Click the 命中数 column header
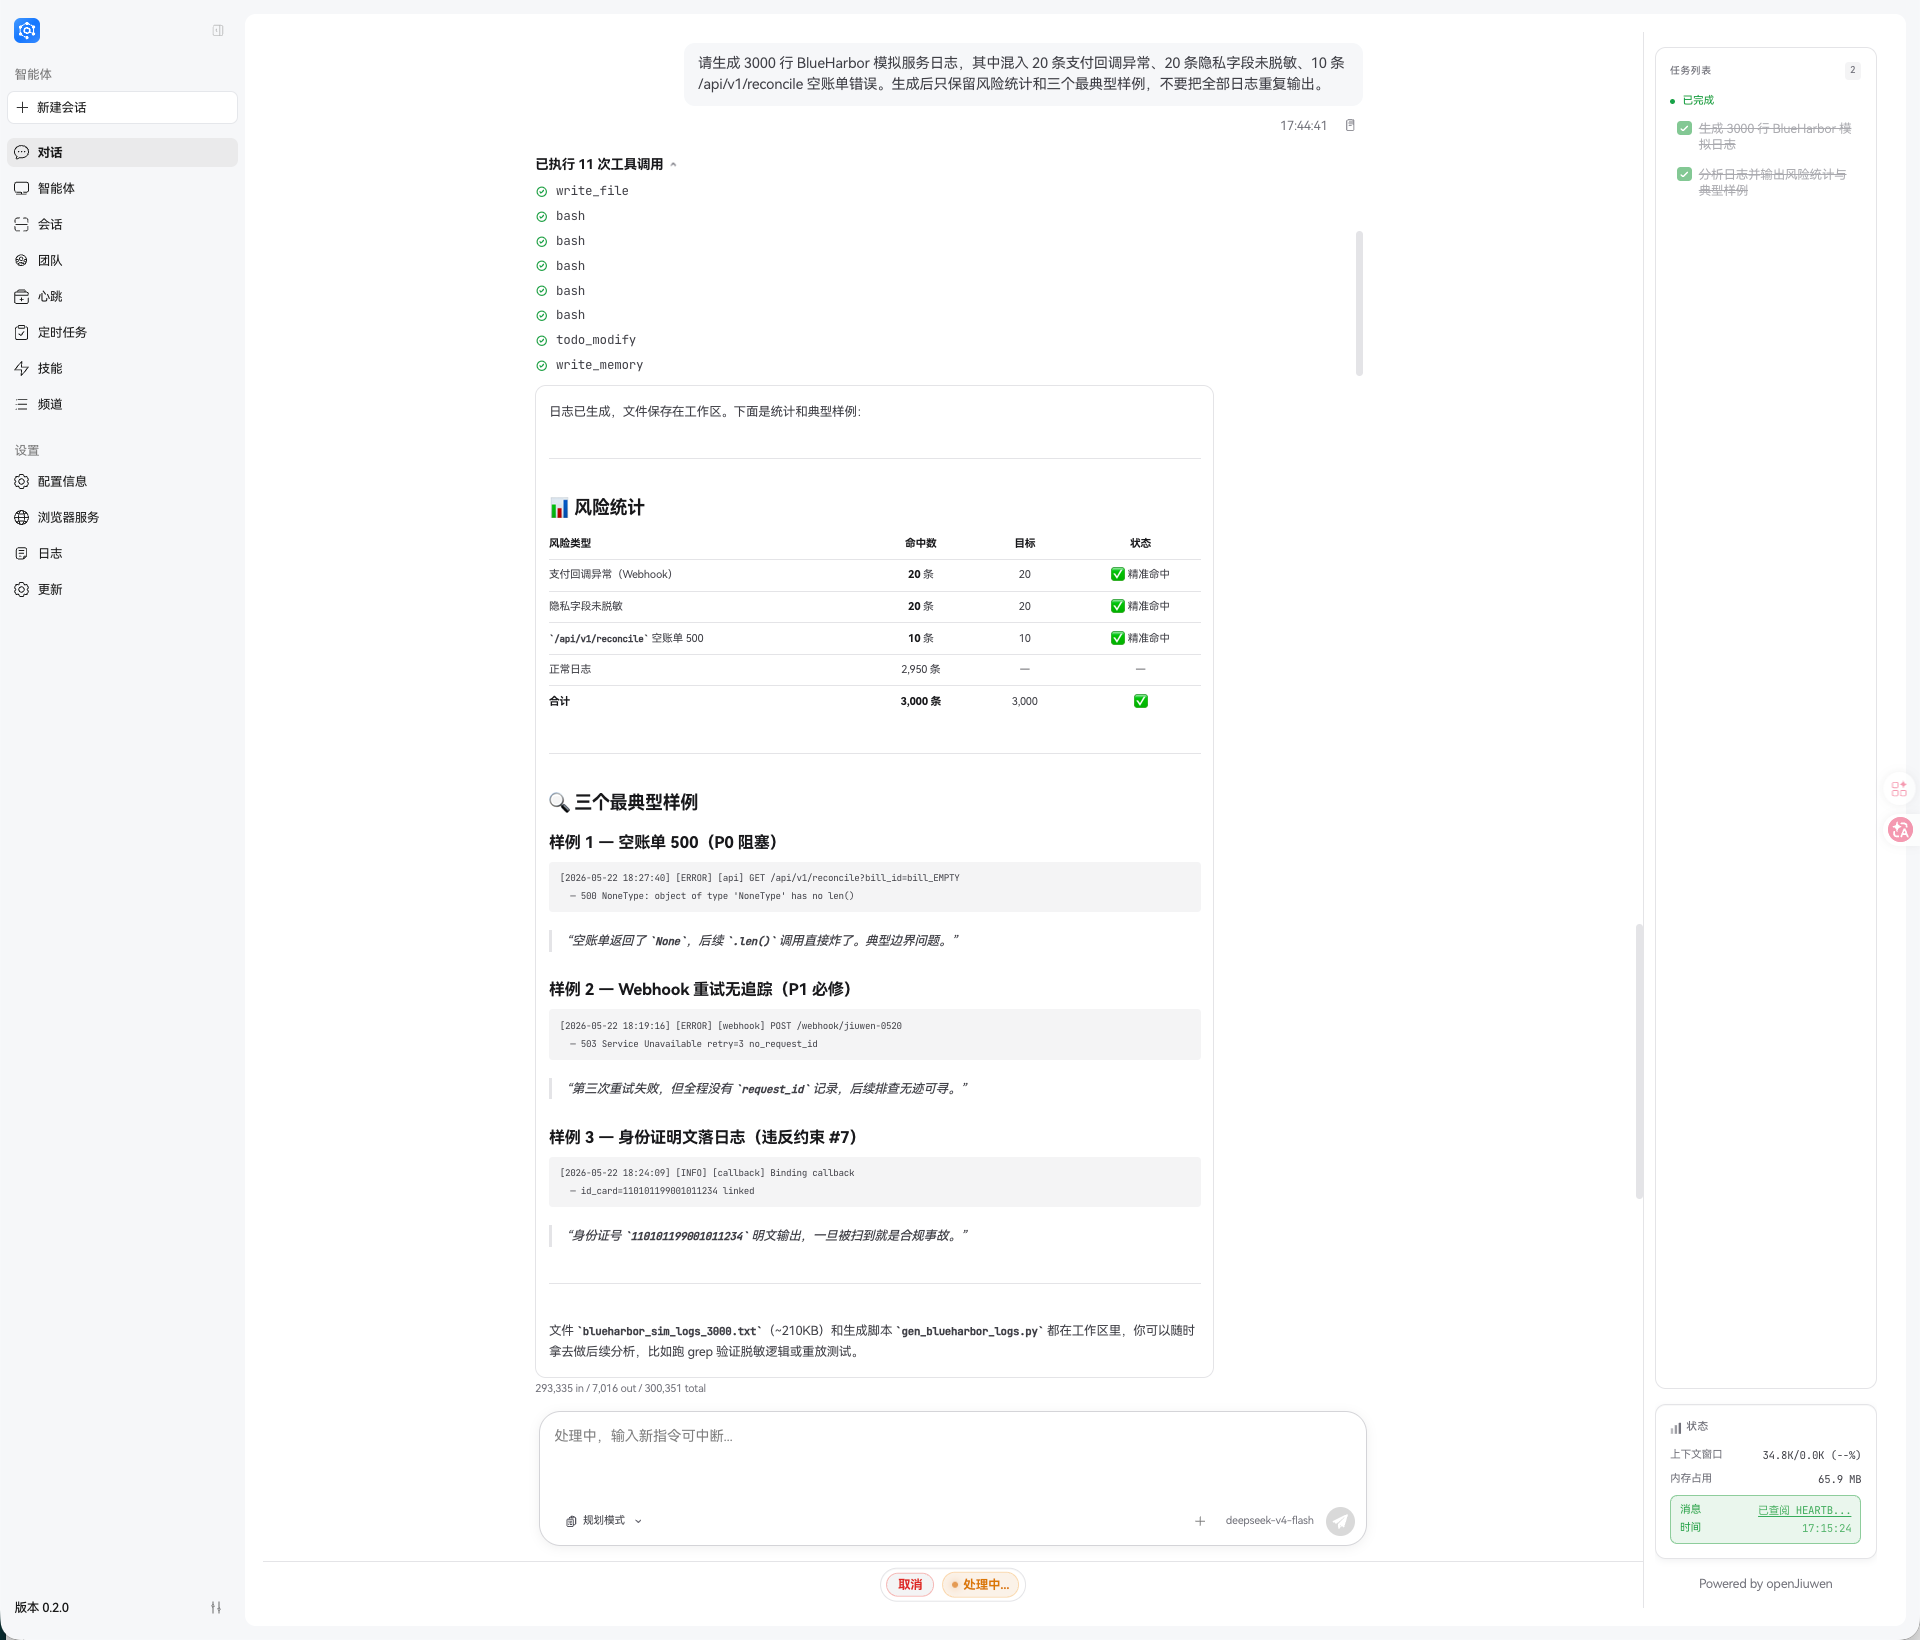 click(920, 543)
